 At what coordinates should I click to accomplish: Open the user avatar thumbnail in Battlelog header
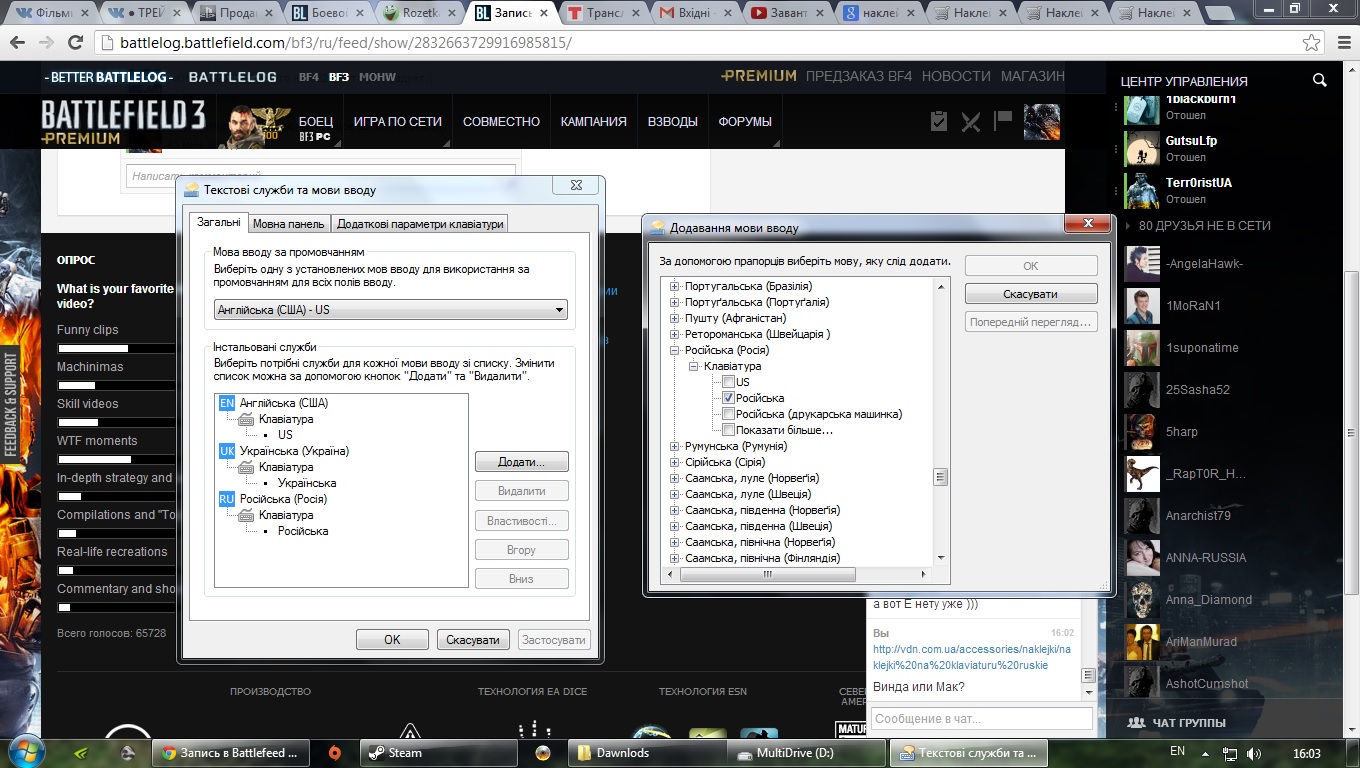coord(1042,122)
